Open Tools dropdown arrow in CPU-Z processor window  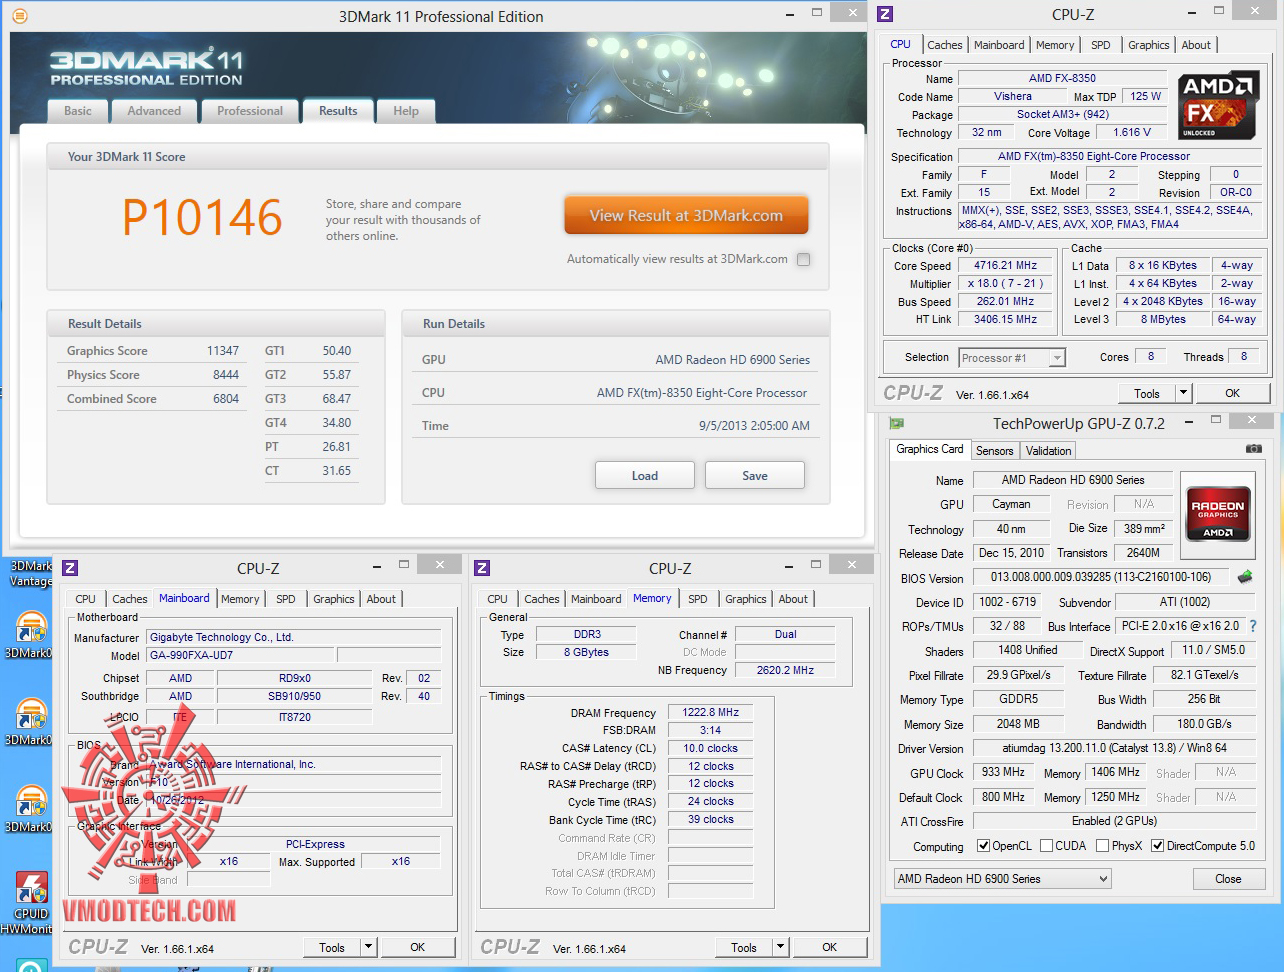click(x=1183, y=393)
